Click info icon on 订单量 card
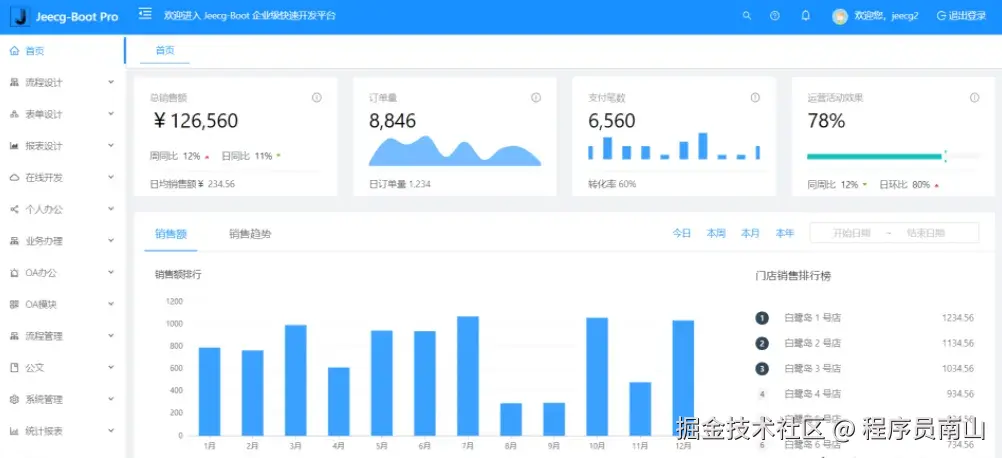 [x=536, y=98]
